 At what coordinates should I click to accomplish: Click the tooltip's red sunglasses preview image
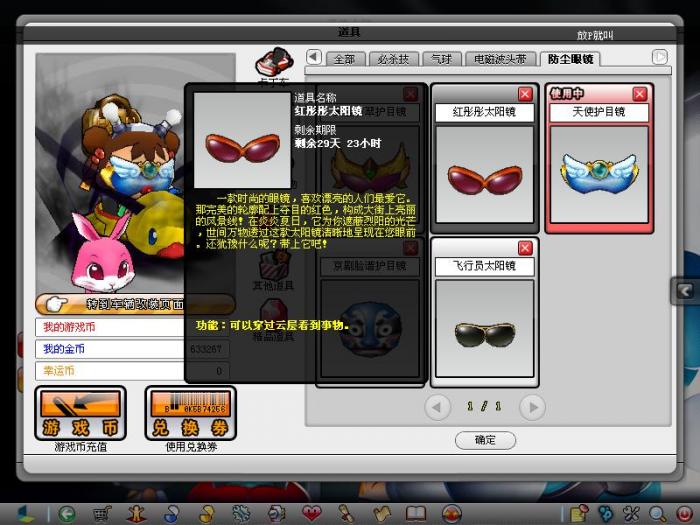pyautogui.click(x=242, y=140)
